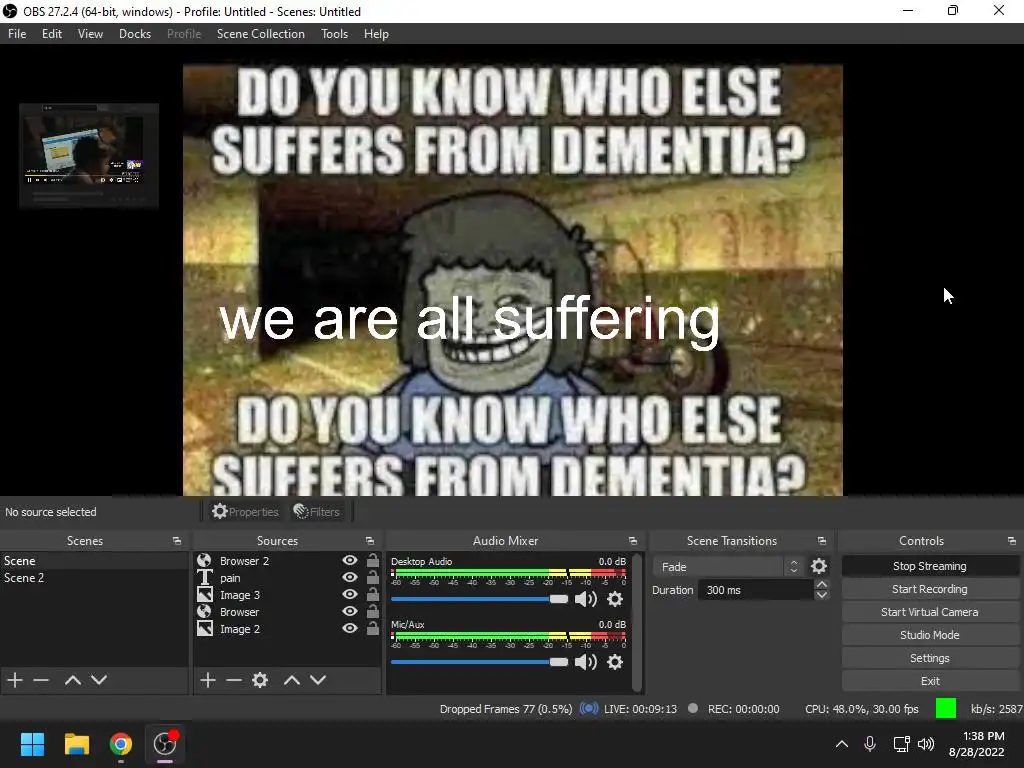Open source properties gear in Sources toolbar
The height and width of the screenshot is (768, 1024).
[x=260, y=680]
